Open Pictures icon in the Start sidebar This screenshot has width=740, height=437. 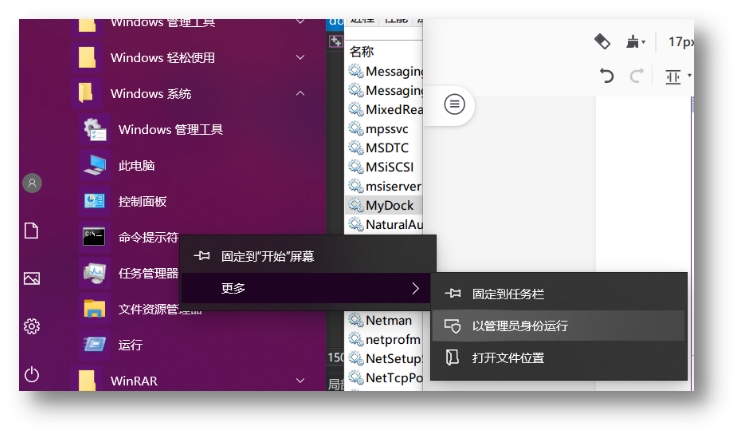click(32, 278)
